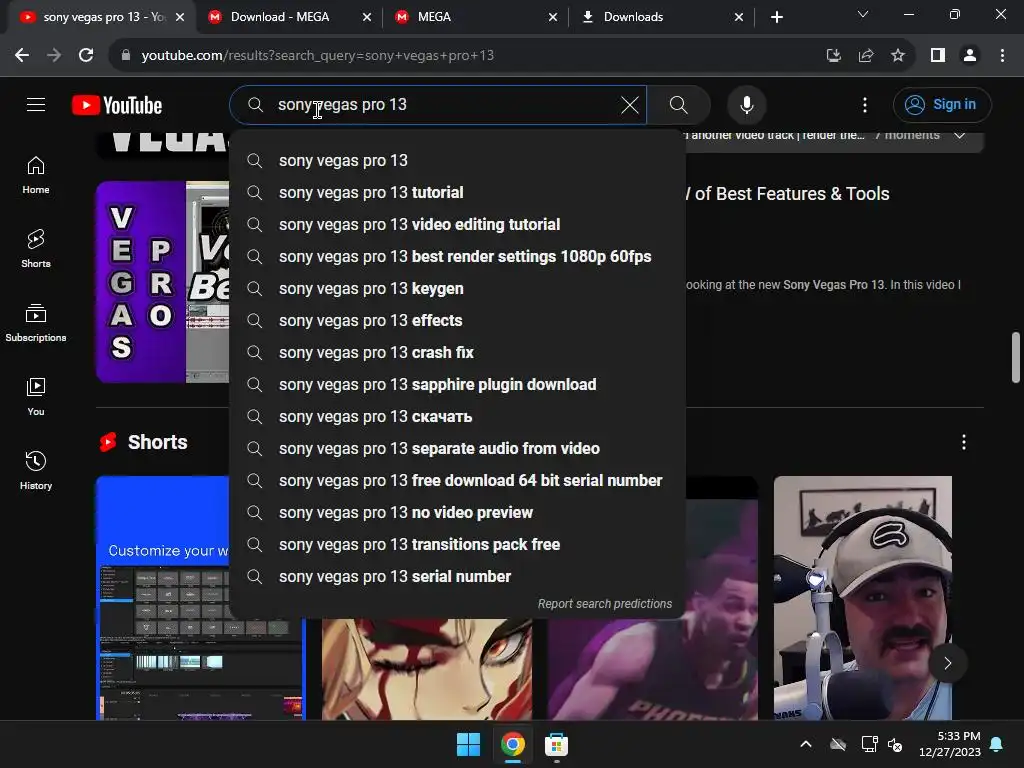This screenshot has width=1024, height=768.
Task: Go forward with Chrome forward arrow
Action: (x=54, y=56)
